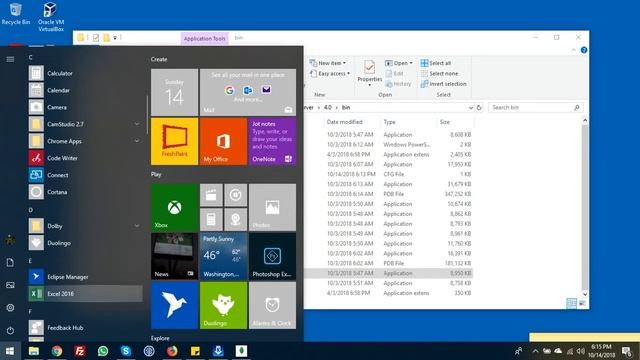Image resolution: width=640 pixels, height=360 pixels.
Task: Open Chrome from the taskbar
Action: [x=57, y=351]
